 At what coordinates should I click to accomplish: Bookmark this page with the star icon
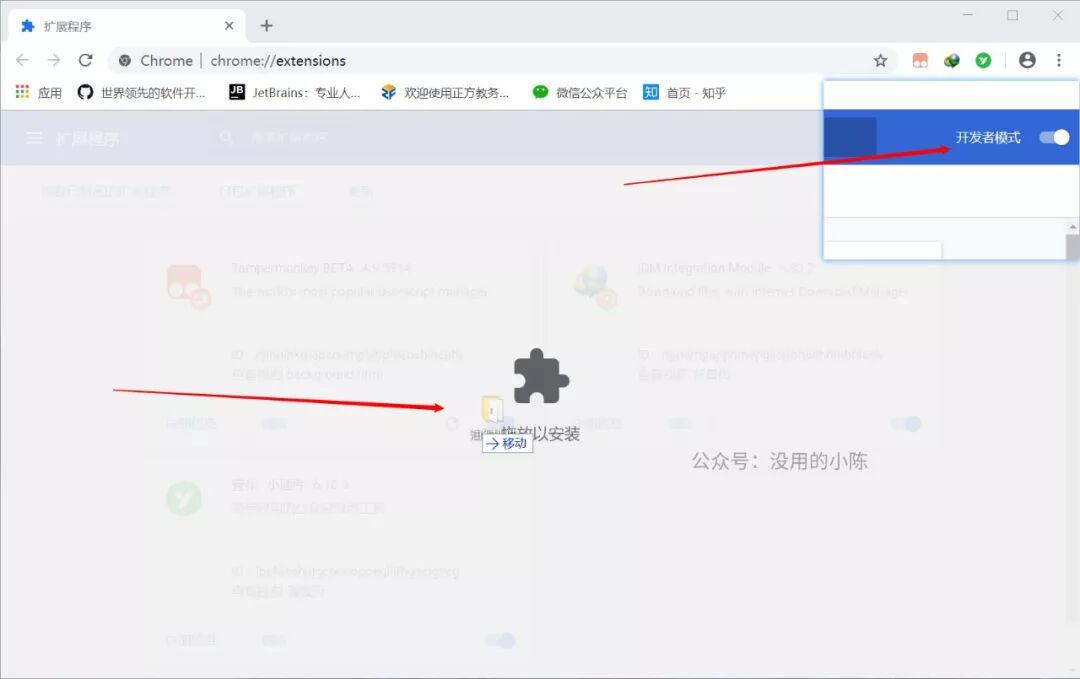tap(880, 61)
